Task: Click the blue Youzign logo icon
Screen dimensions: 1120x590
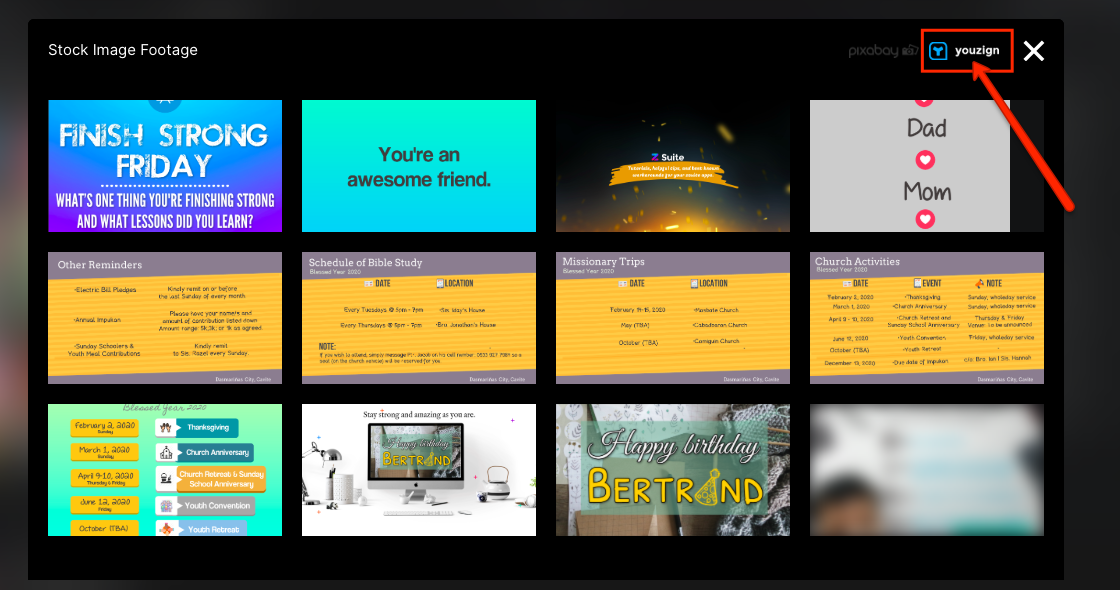Action: 938,51
